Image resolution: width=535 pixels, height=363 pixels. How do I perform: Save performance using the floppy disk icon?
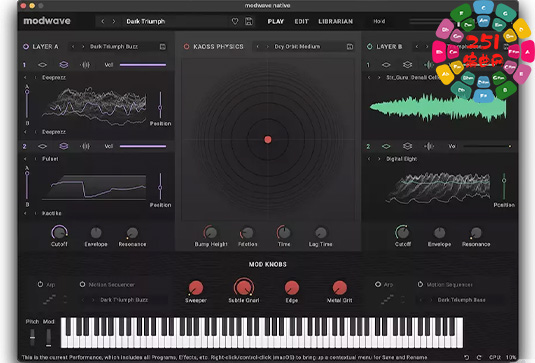click(x=249, y=21)
